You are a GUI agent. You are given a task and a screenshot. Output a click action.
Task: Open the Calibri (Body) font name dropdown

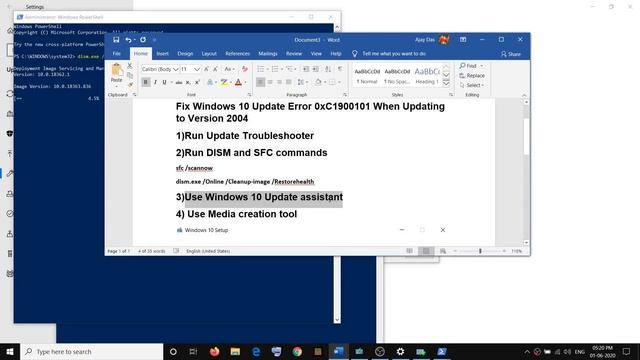pyautogui.click(x=176, y=69)
